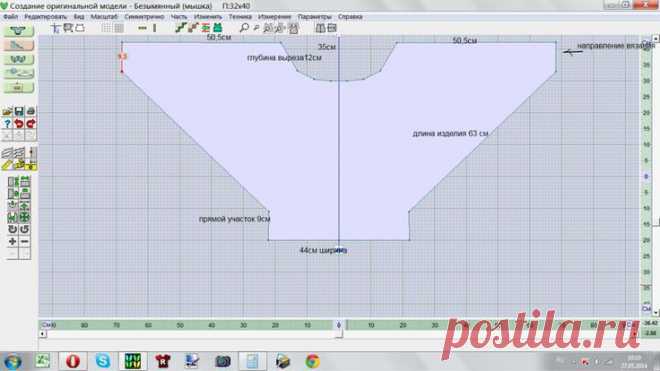Open the Файл menu
This screenshot has height=371, width=660.
11,17
